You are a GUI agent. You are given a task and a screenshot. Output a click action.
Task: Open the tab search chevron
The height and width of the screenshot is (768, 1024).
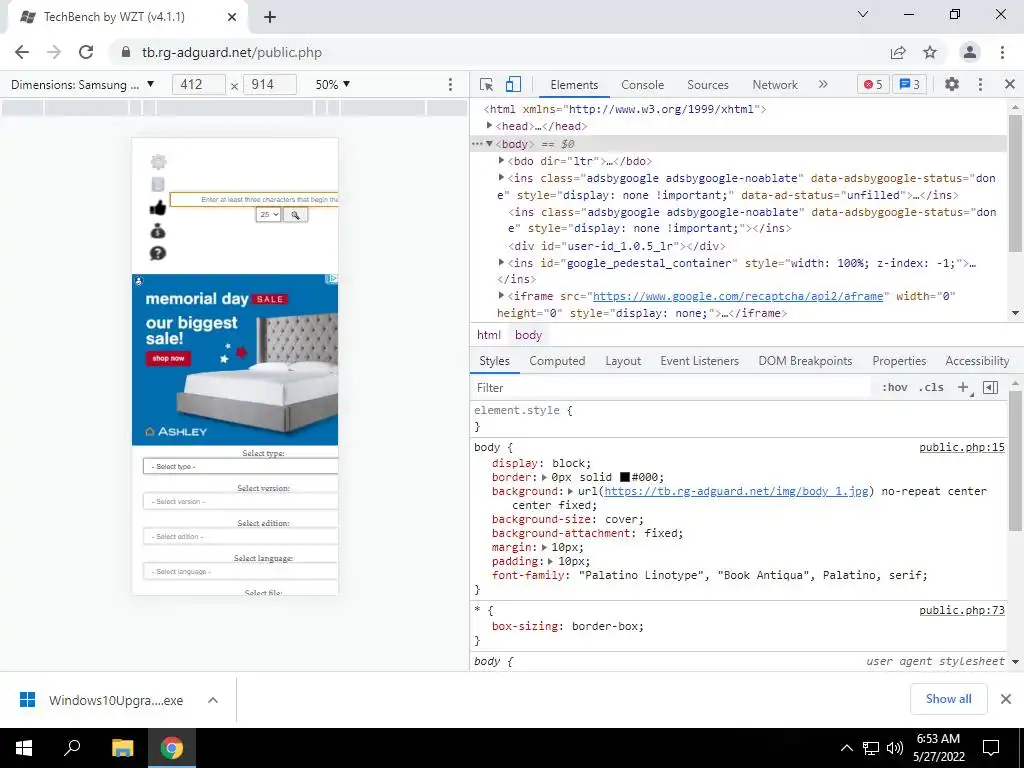[863, 14]
